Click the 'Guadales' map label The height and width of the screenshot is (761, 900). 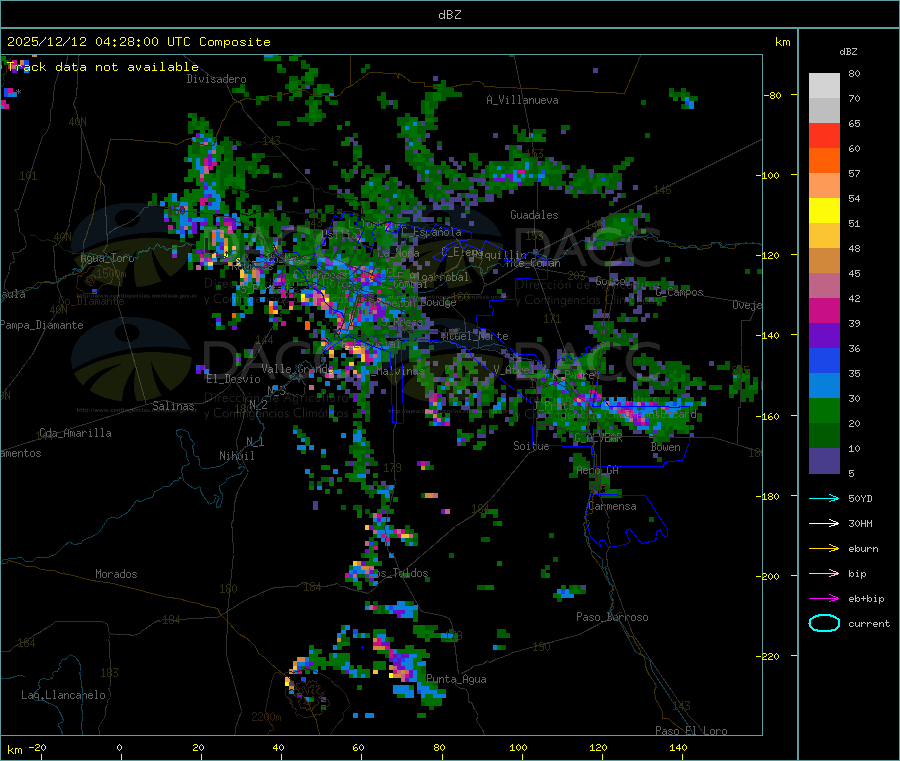(x=534, y=215)
